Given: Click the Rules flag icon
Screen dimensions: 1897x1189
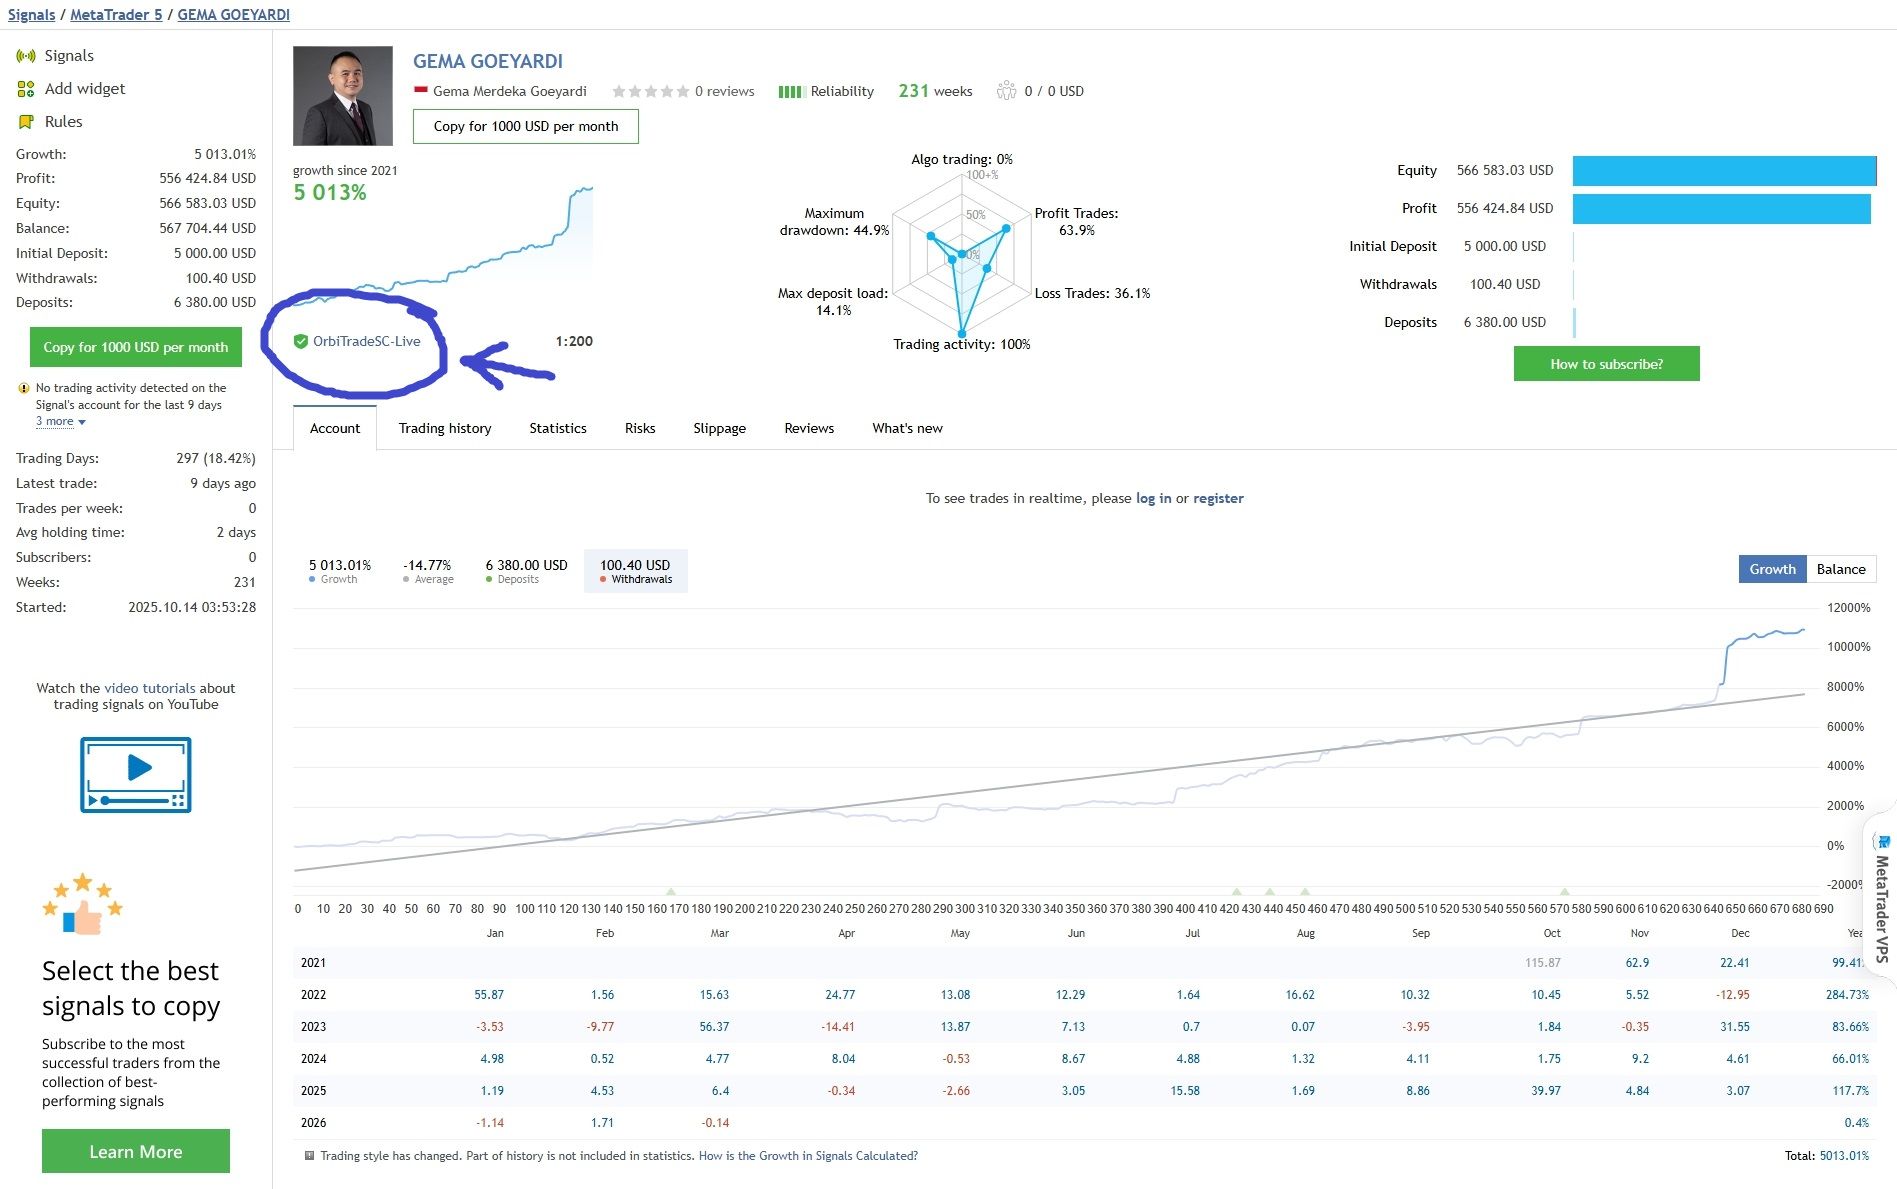Looking at the screenshot, I should coord(26,122).
